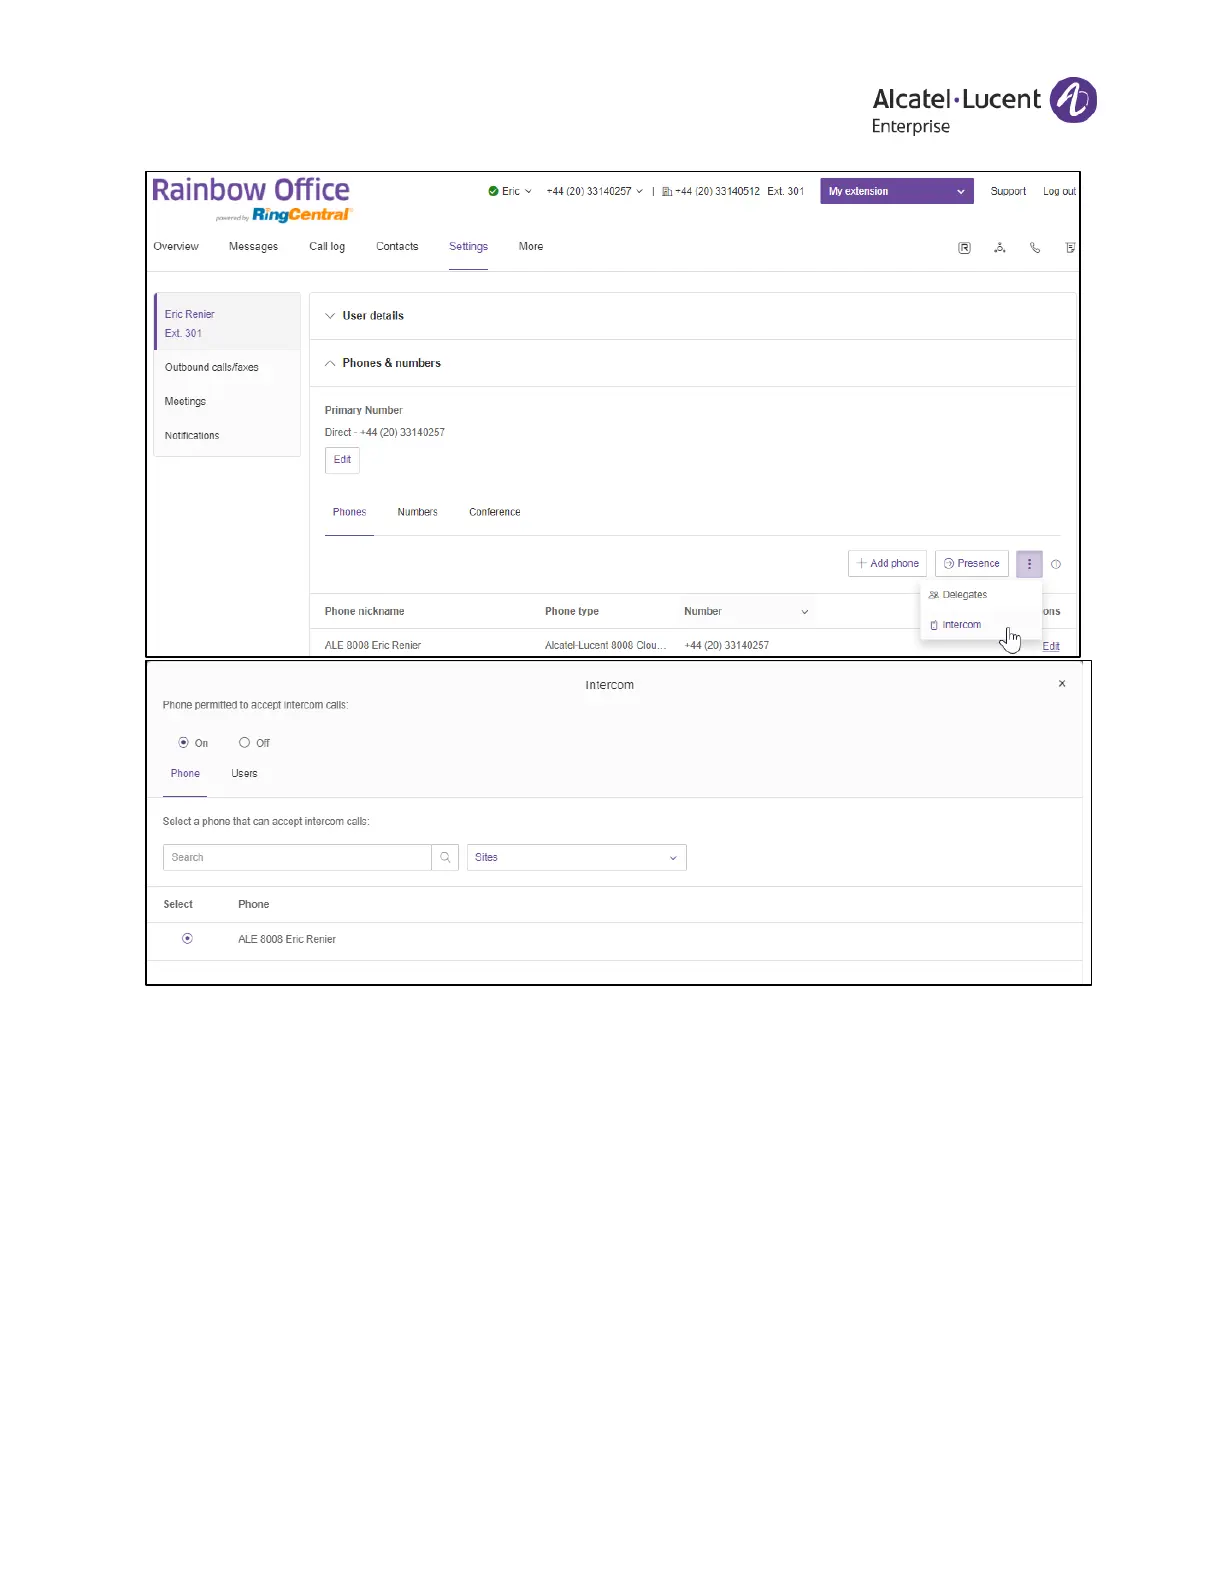
Task: Click the search magnifier icon
Action: (445, 857)
